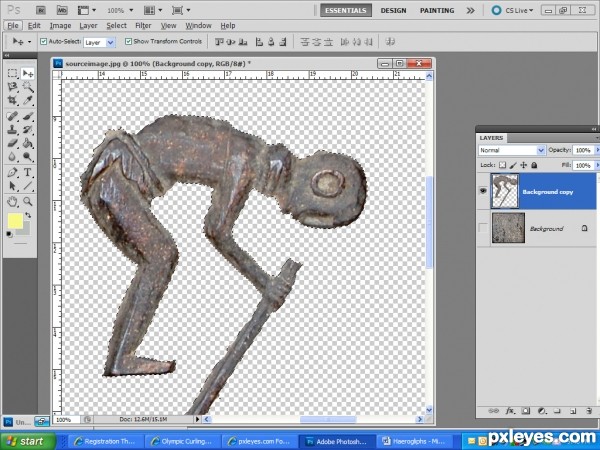This screenshot has height=450, width=600.
Task: Select the Crop tool
Action: click(13, 100)
